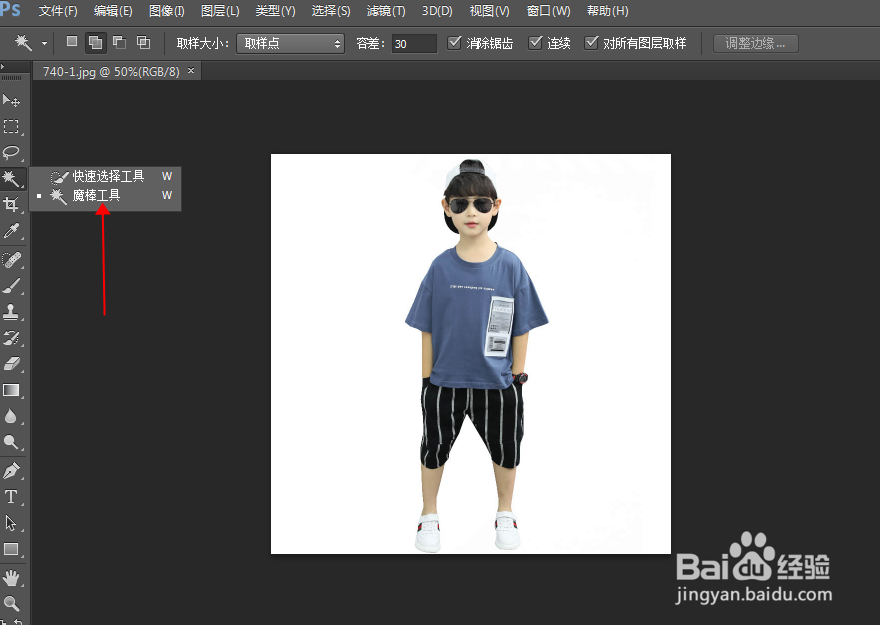Open the 视图(V) menu
Screen dimensions: 880x625
point(489,11)
